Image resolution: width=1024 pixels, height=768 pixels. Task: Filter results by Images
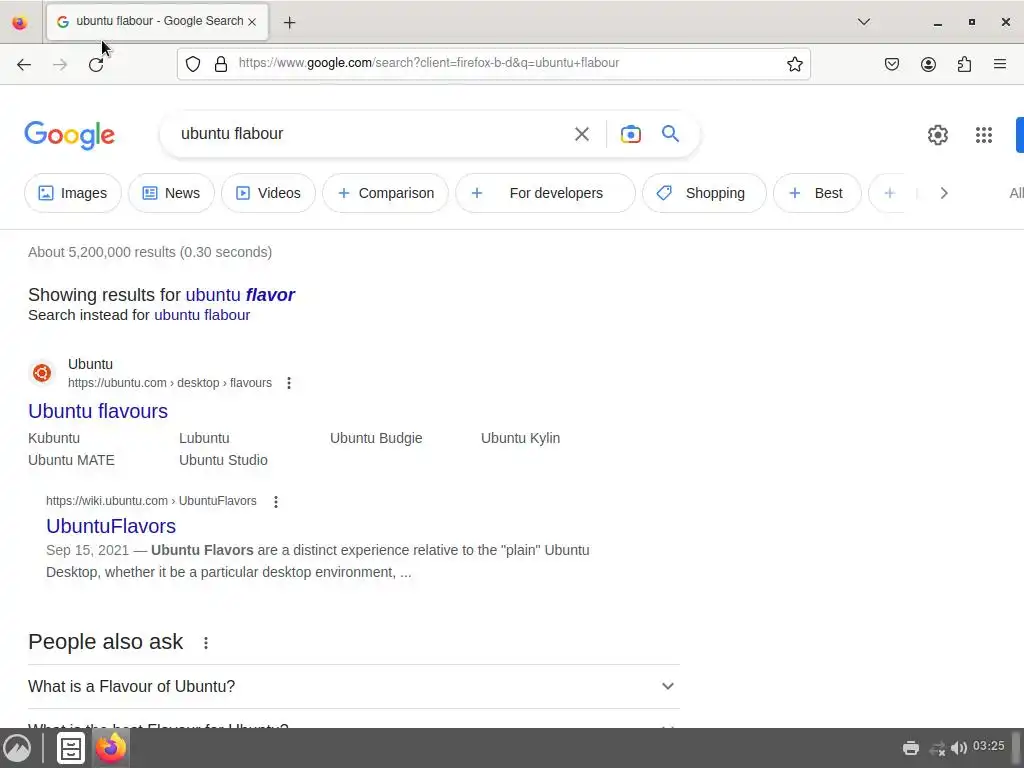point(72,193)
